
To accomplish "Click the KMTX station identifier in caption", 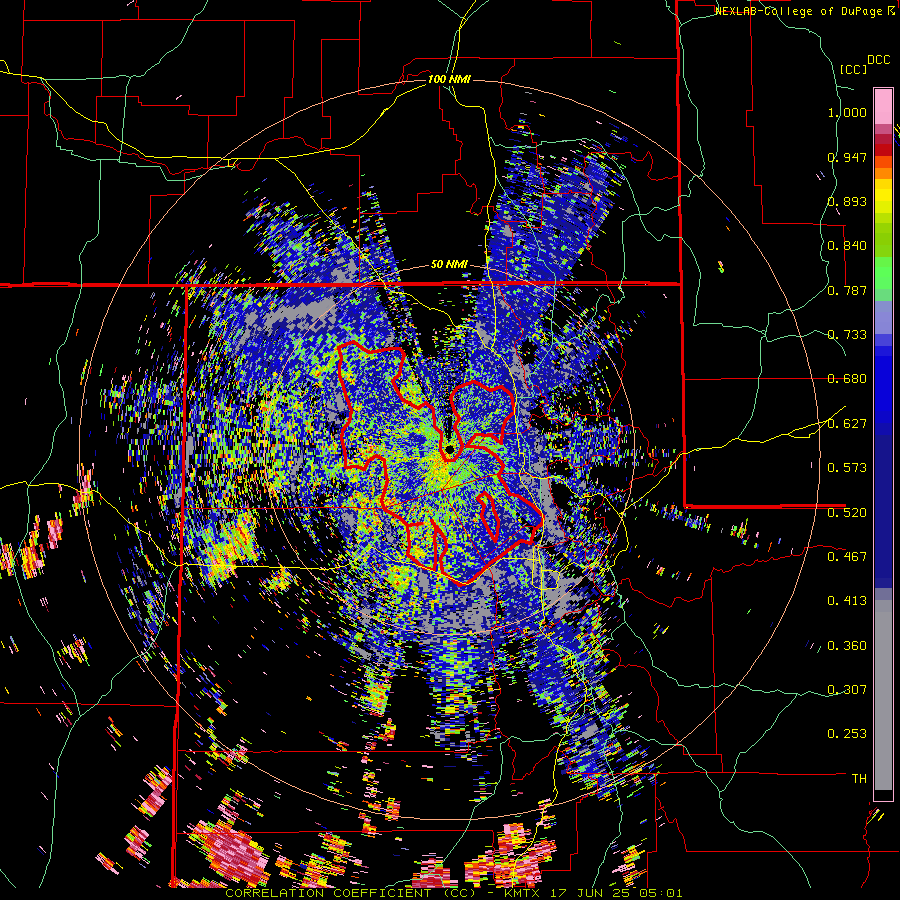I will [522, 893].
